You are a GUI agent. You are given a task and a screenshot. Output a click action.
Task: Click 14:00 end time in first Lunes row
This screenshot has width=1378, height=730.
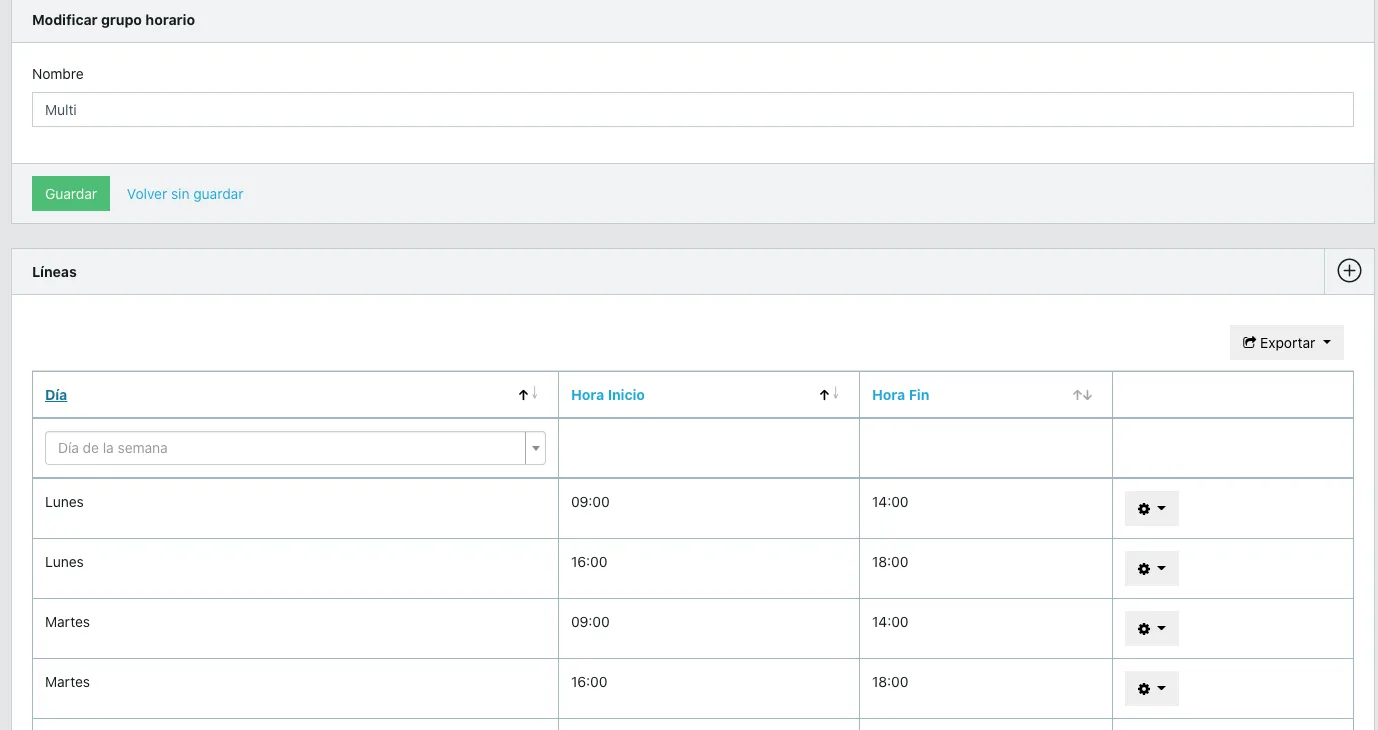(890, 502)
